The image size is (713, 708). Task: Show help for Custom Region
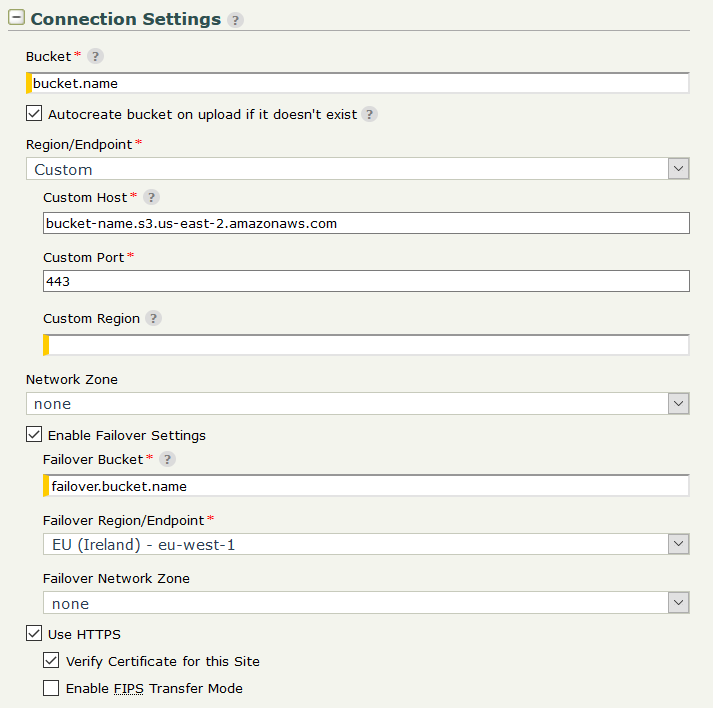point(152,319)
